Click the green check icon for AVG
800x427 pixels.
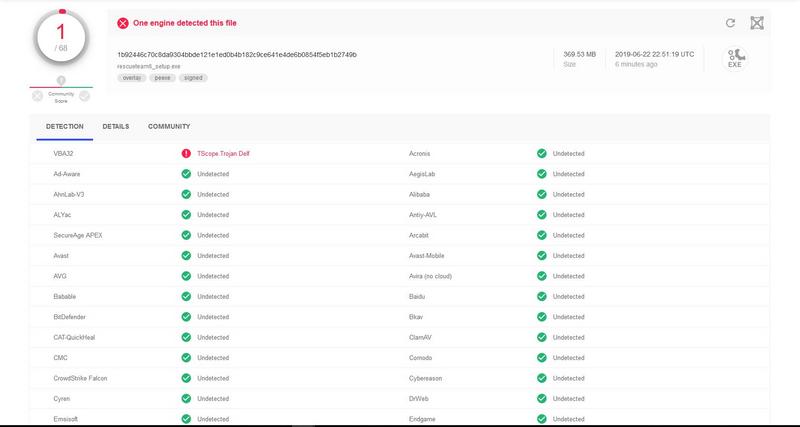186,276
